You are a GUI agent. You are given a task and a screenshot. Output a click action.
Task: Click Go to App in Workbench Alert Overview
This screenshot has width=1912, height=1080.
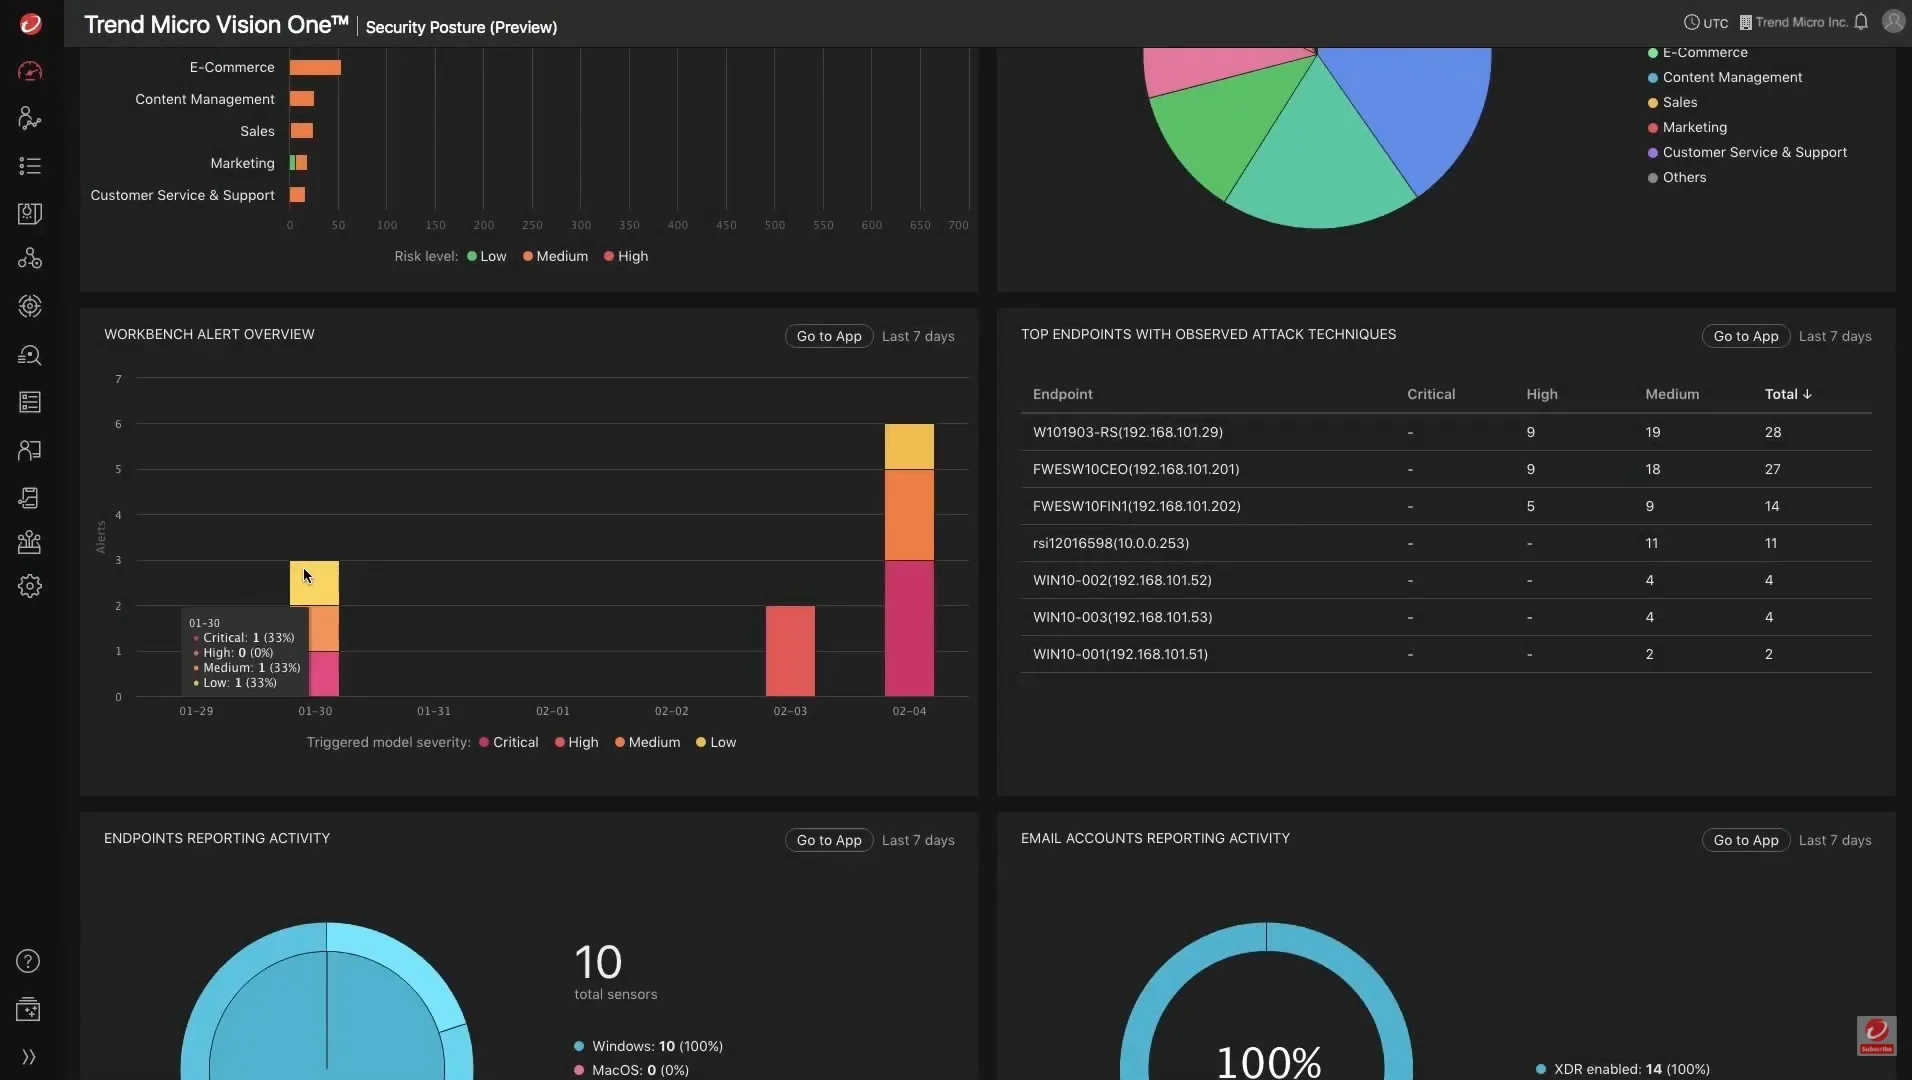tap(829, 336)
